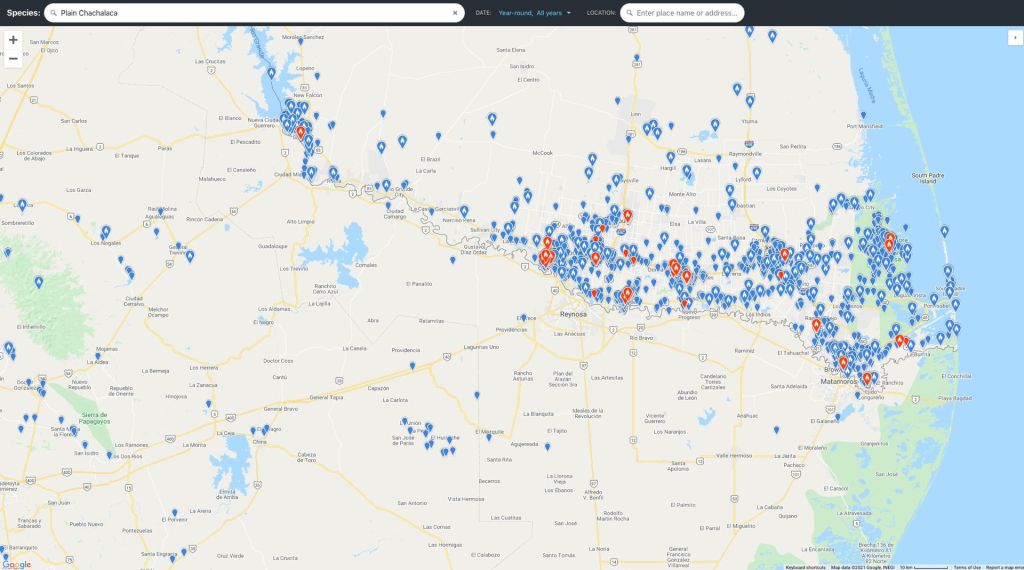
Task: Open the blue marker above Yturria
Action: point(749,100)
